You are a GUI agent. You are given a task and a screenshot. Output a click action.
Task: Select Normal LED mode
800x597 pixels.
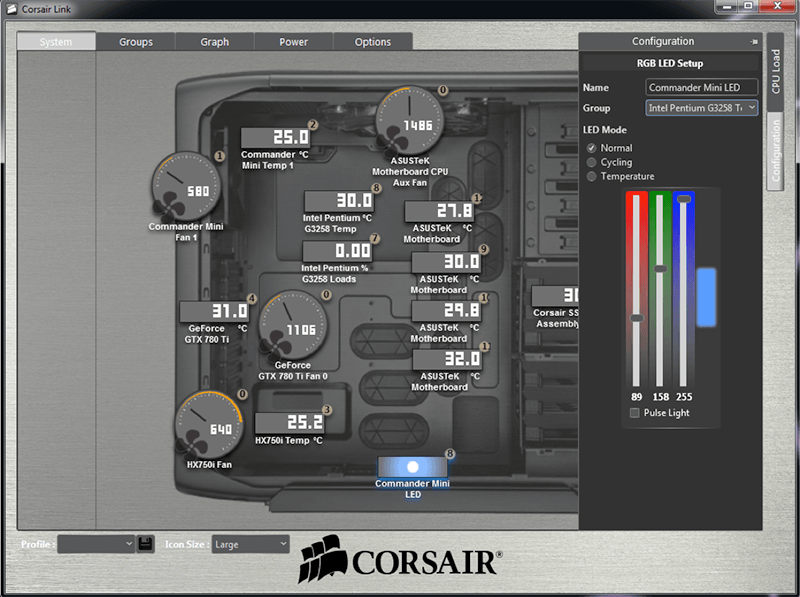(x=591, y=148)
